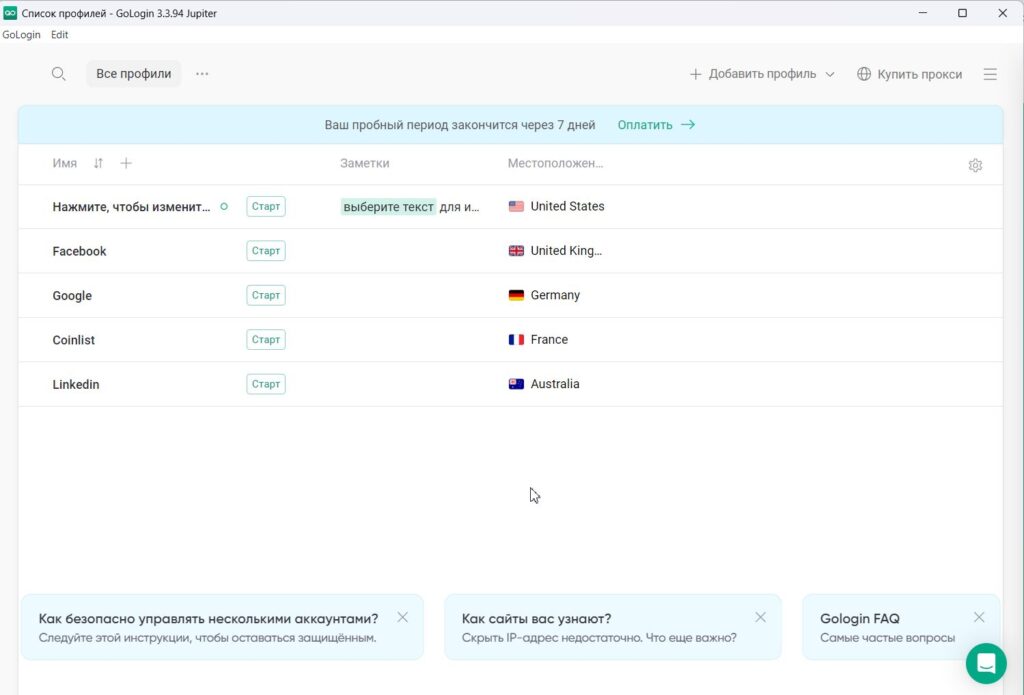
Task: Open the Edit menu
Action: (x=59, y=35)
